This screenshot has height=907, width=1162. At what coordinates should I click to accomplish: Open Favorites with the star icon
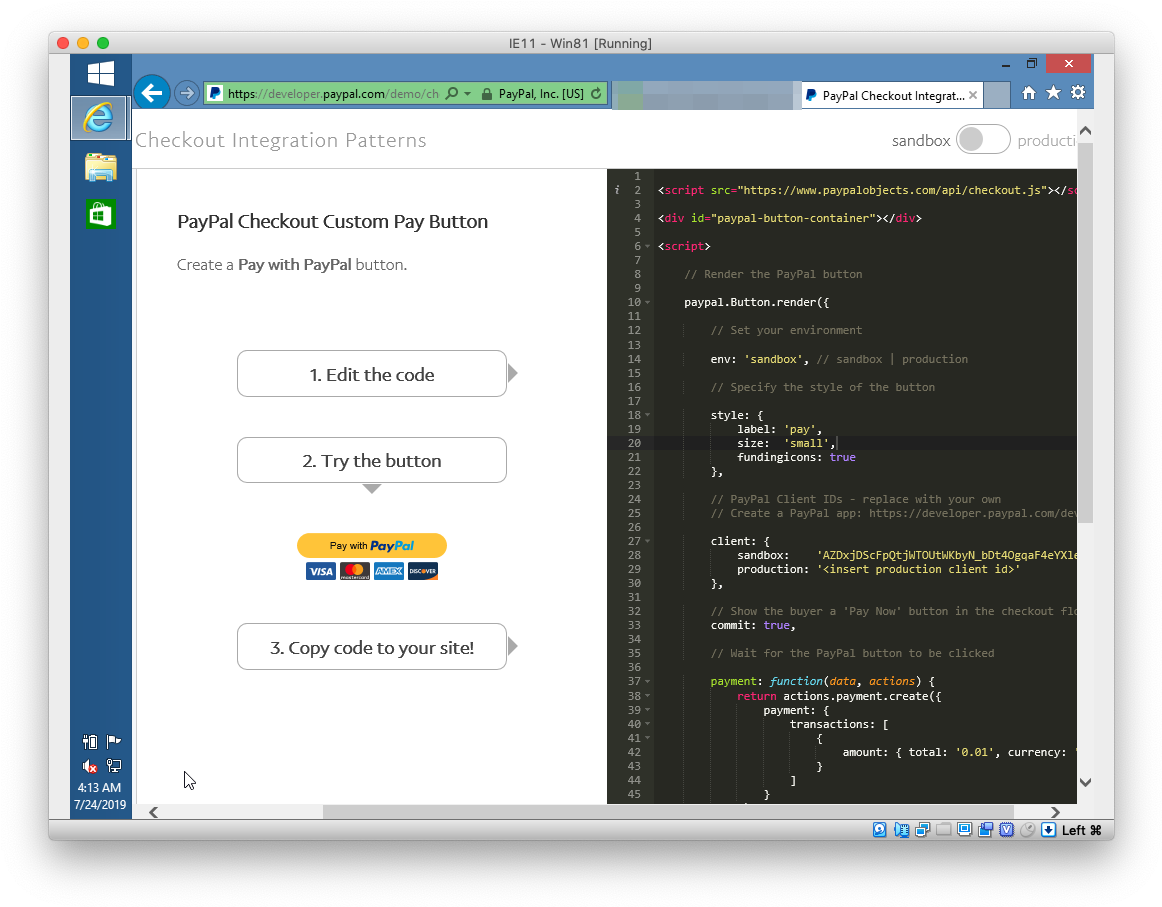[x=1053, y=93]
